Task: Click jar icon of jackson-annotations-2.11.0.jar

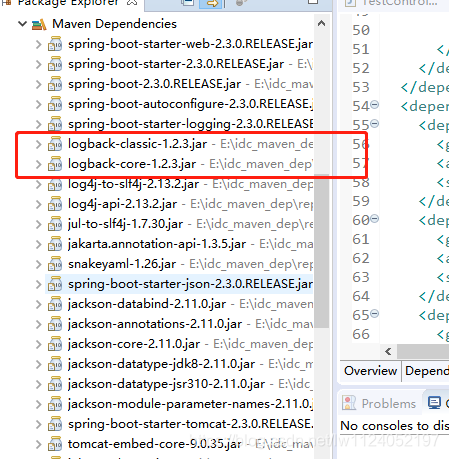Action: pyautogui.click(x=55, y=324)
